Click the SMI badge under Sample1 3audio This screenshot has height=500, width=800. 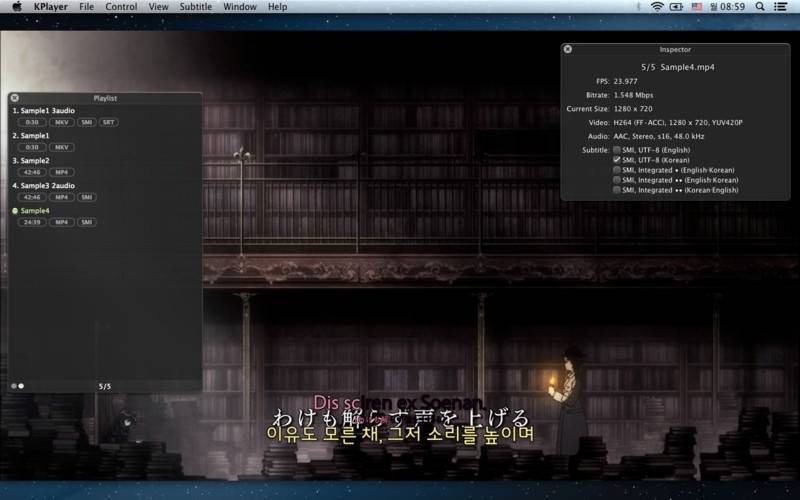[x=87, y=122]
